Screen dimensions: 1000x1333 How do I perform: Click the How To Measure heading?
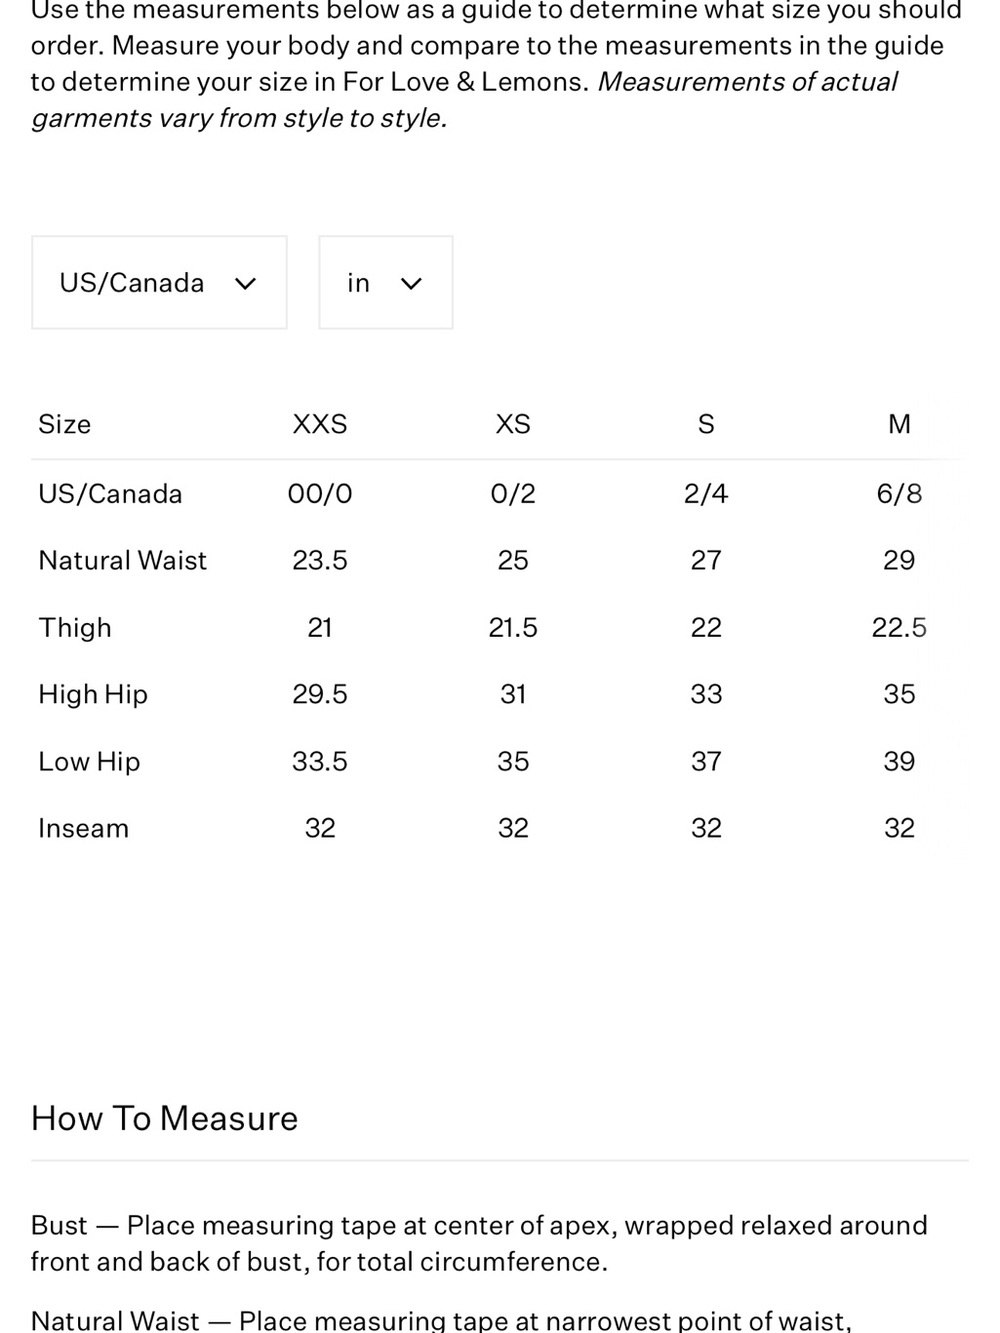[x=164, y=1118]
